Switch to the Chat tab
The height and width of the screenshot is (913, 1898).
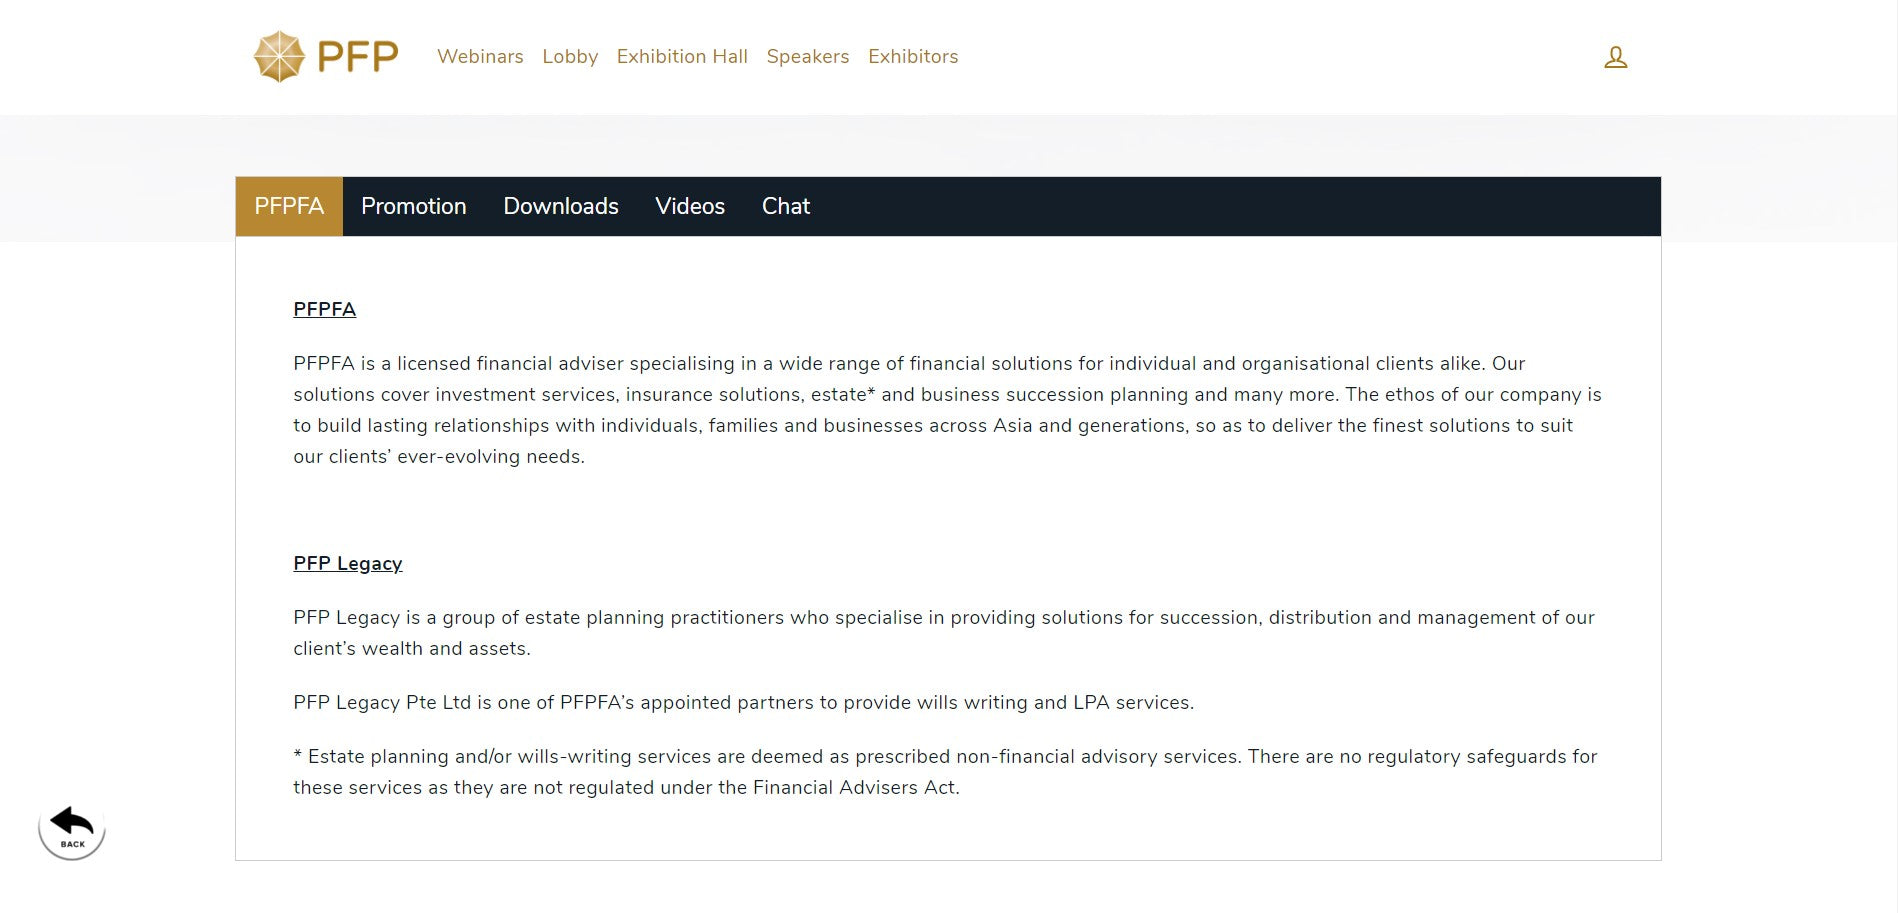786,207
